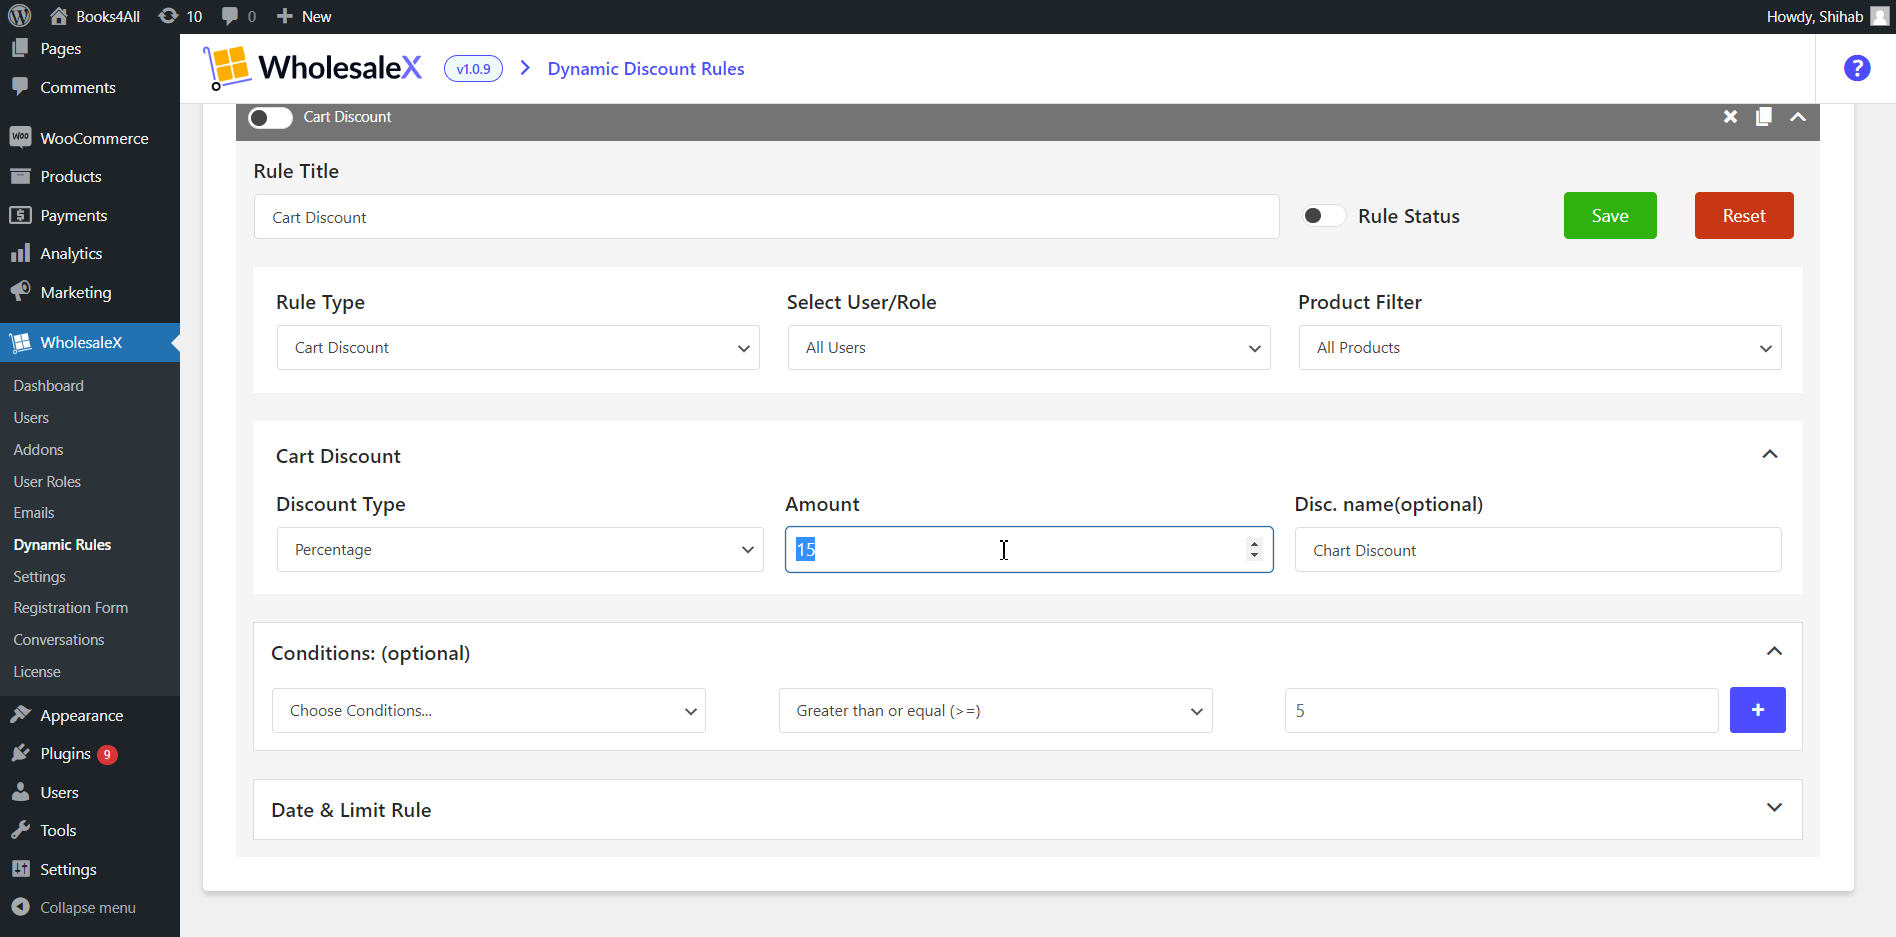Open the Products menu
The image size is (1896, 937).
pos(90,176)
